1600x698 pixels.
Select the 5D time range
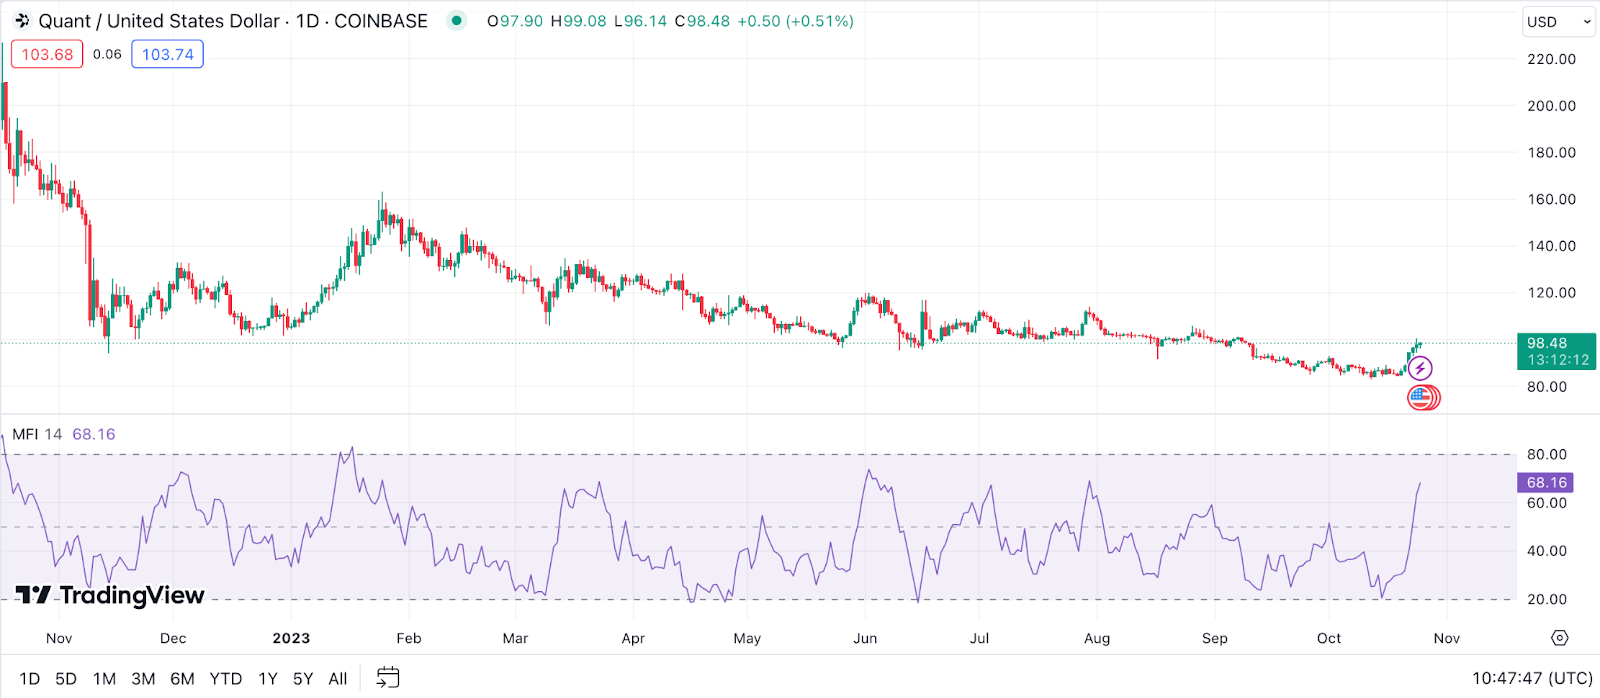[x=66, y=679]
